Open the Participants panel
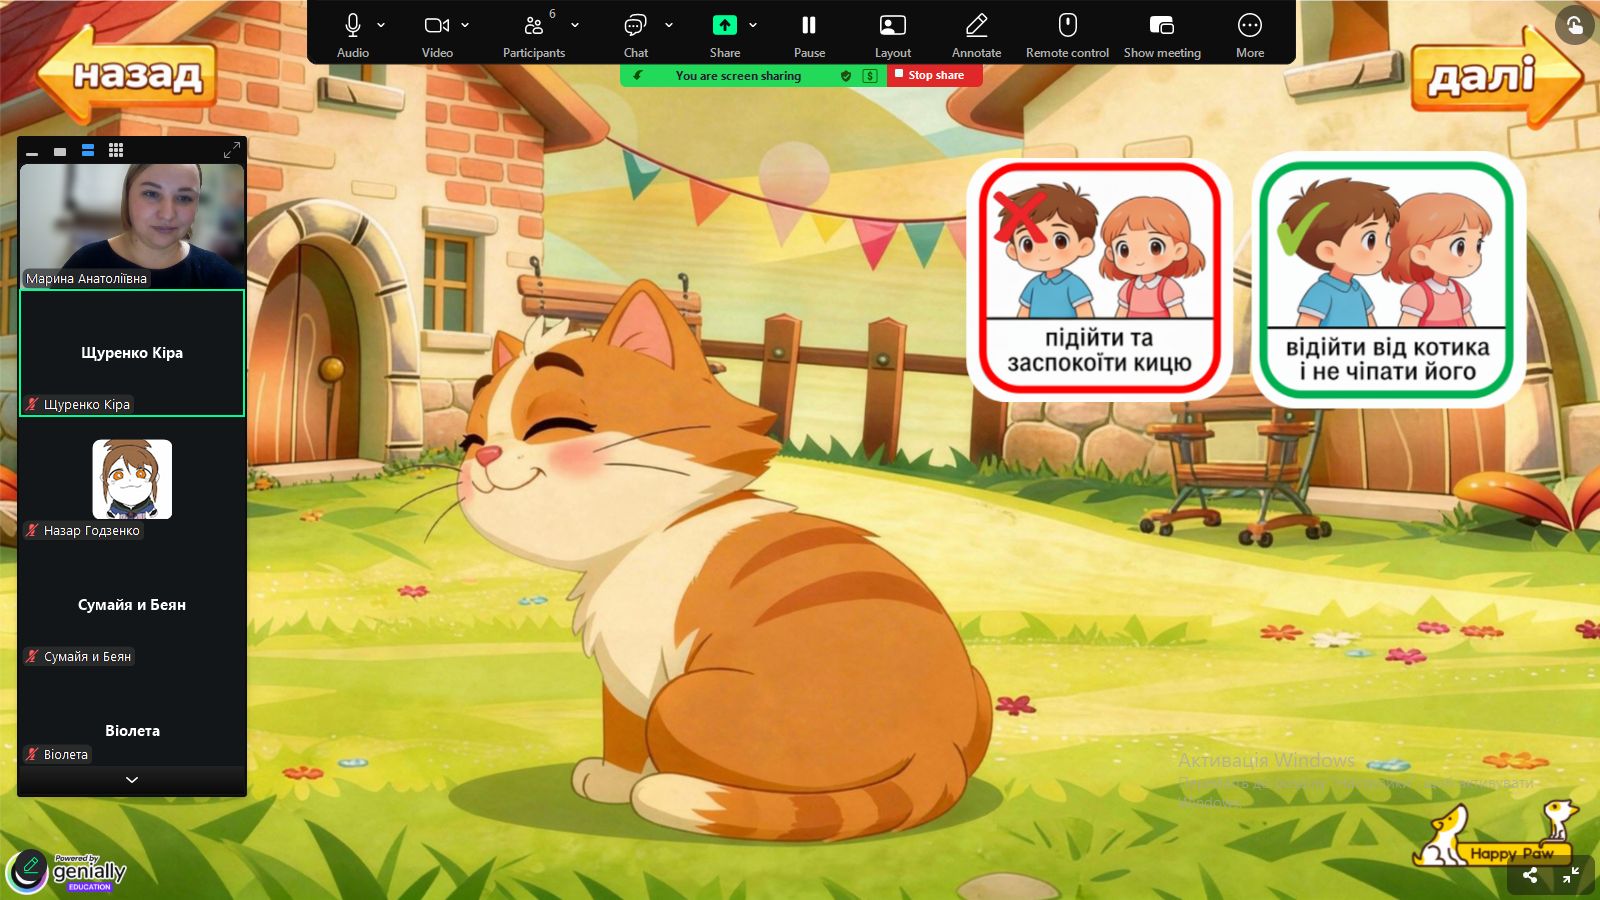The image size is (1600, 900). tap(534, 26)
